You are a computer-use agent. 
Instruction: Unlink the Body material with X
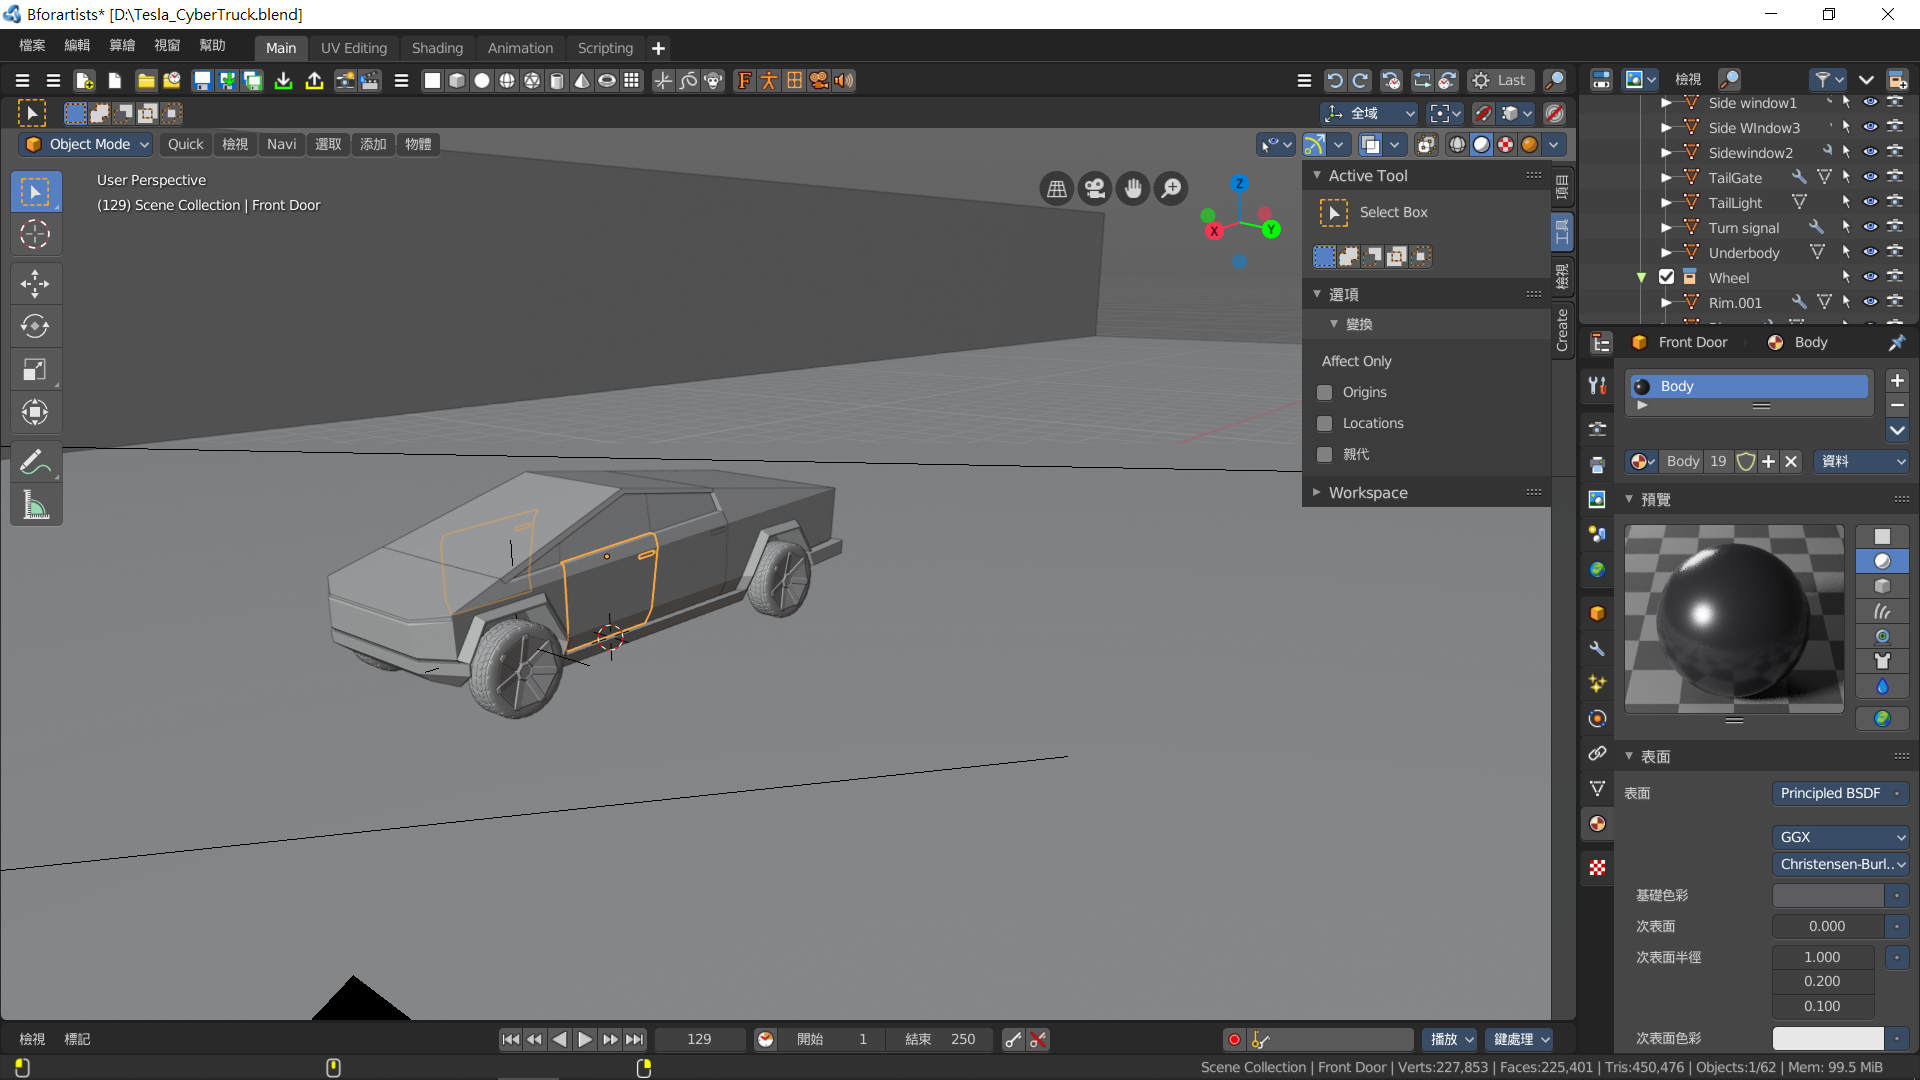pyautogui.click(x=1791, y=461)
